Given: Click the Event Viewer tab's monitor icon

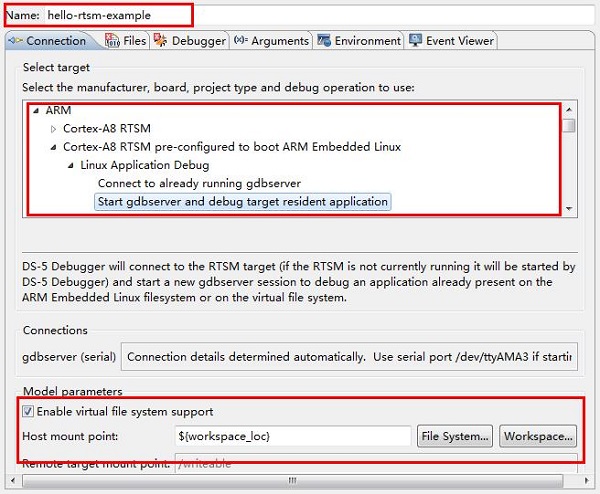Looking at the screenshot, I should (415, 40).
